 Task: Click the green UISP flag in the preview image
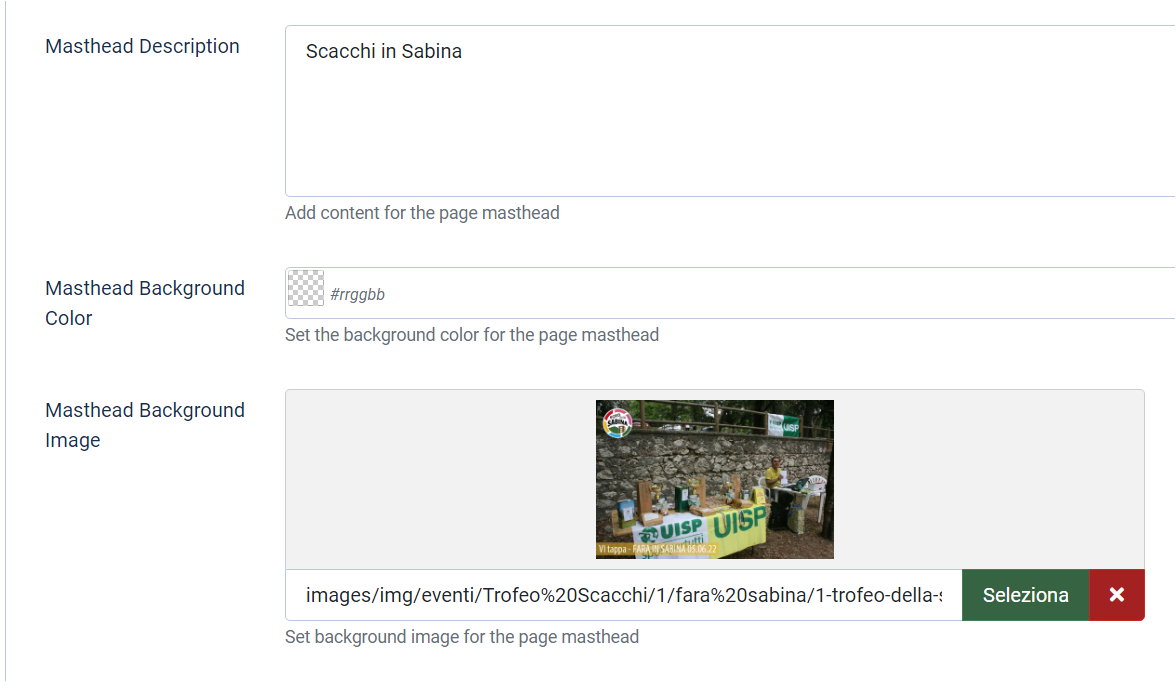click(x=785, y=425)
